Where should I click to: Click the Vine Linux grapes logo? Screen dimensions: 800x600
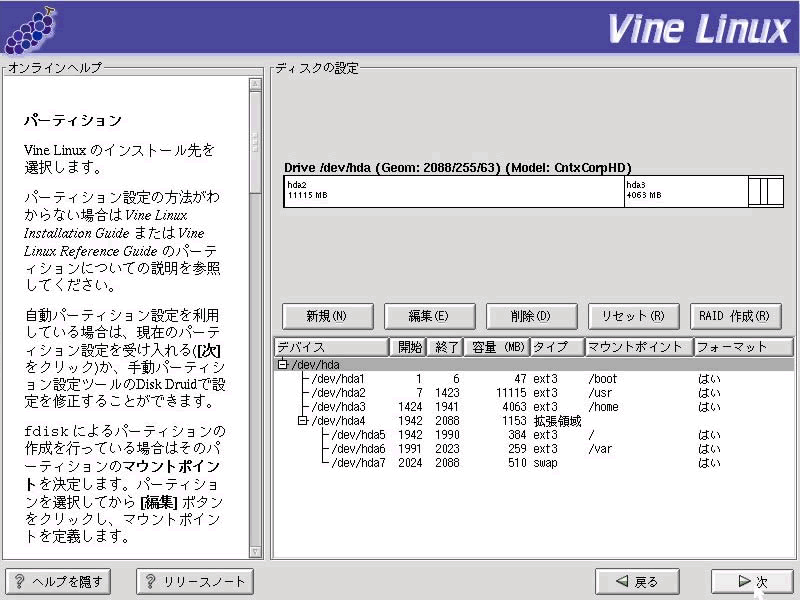click(31, 30)
